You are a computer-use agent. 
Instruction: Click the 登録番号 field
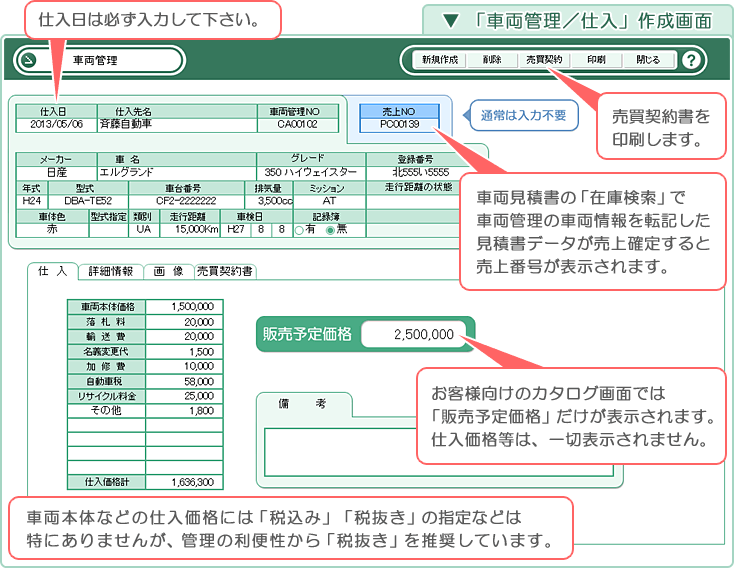coord(420,173)
